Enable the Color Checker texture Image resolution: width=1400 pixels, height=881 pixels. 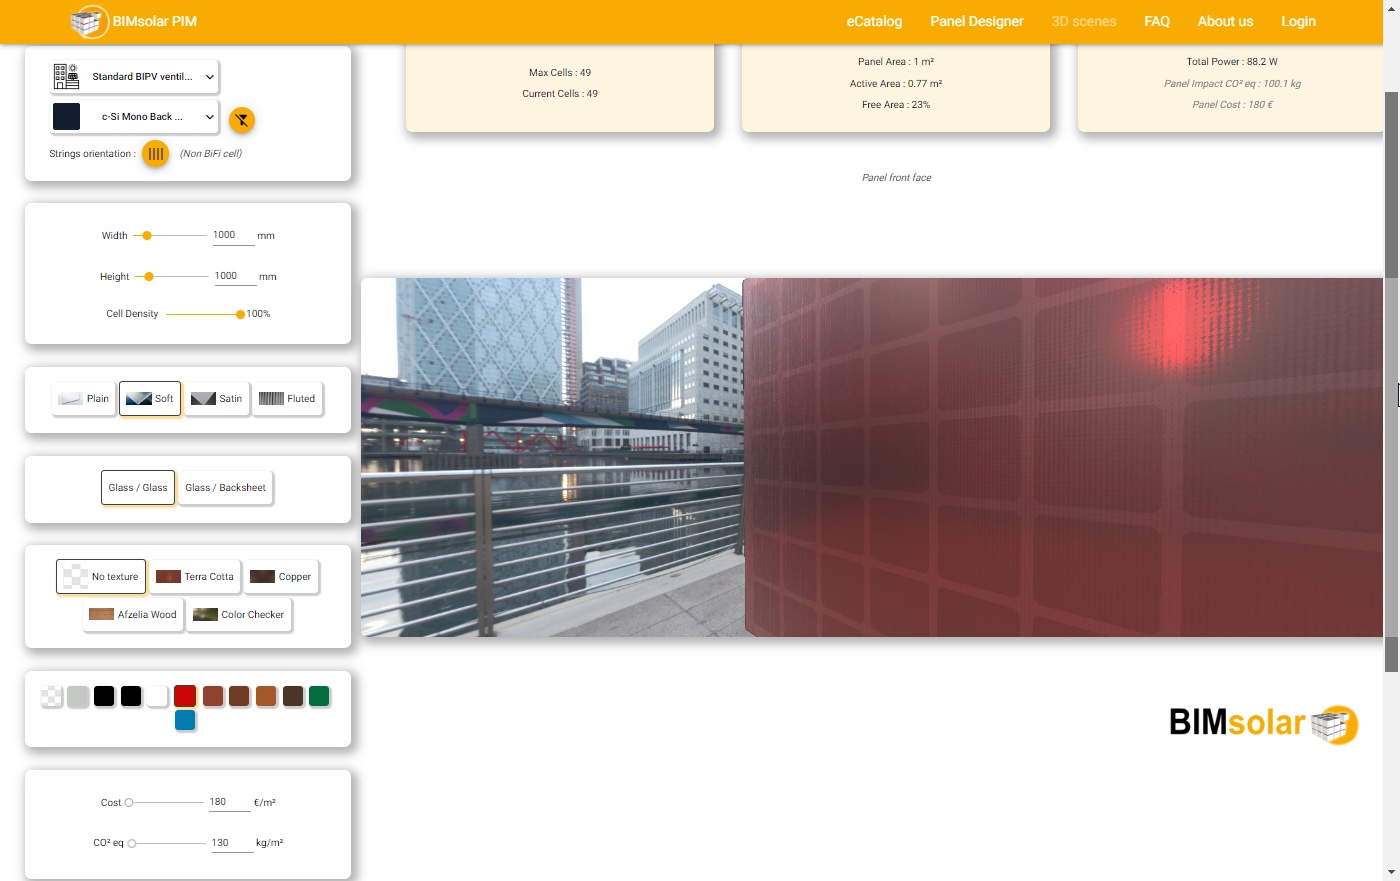[239, 615]
